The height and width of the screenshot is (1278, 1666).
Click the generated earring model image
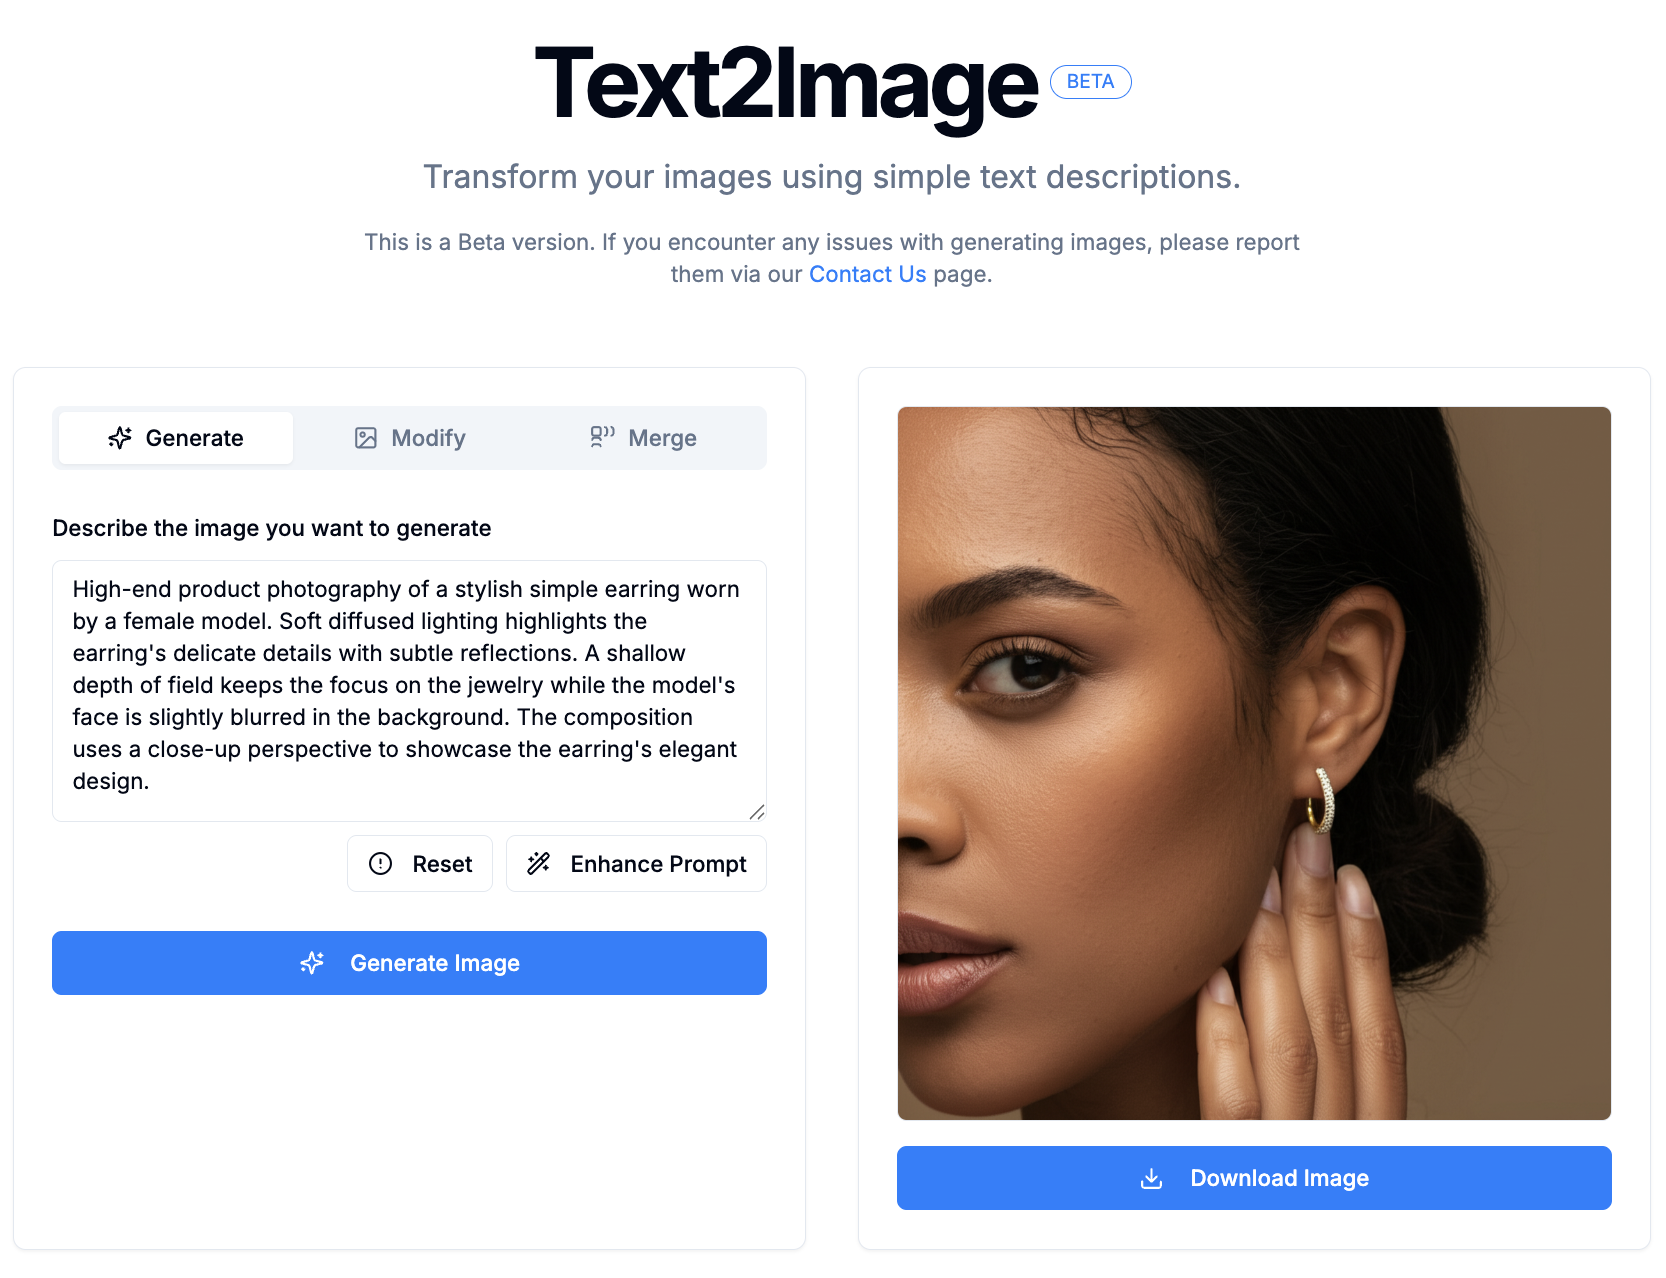[x=1254, y=763]
